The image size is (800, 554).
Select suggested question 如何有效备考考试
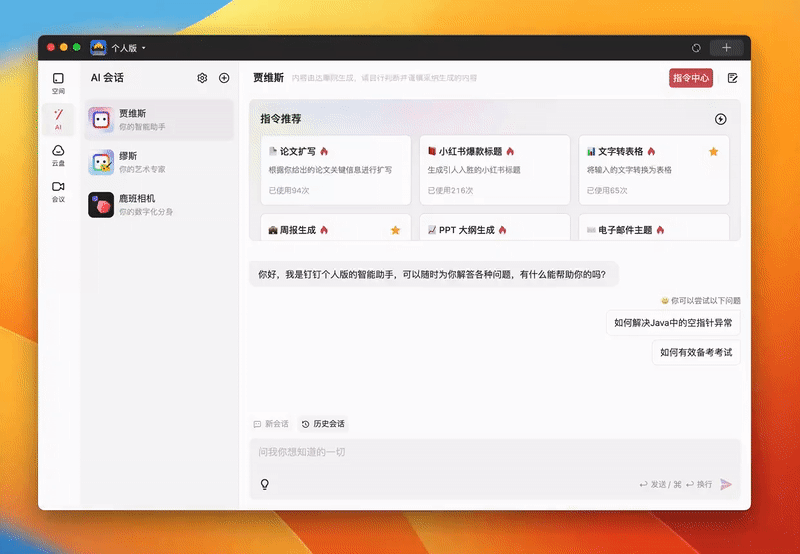pyautogui.click(x=696, y=352)
